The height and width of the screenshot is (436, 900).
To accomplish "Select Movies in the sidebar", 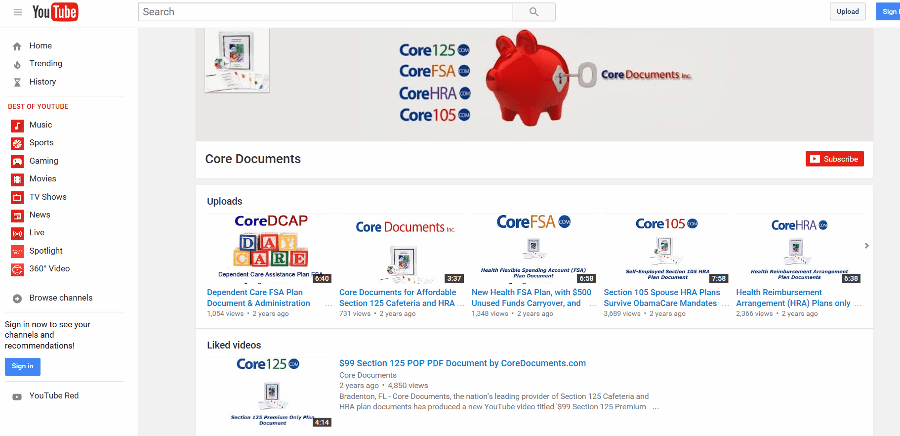I will tap(43, 179).
